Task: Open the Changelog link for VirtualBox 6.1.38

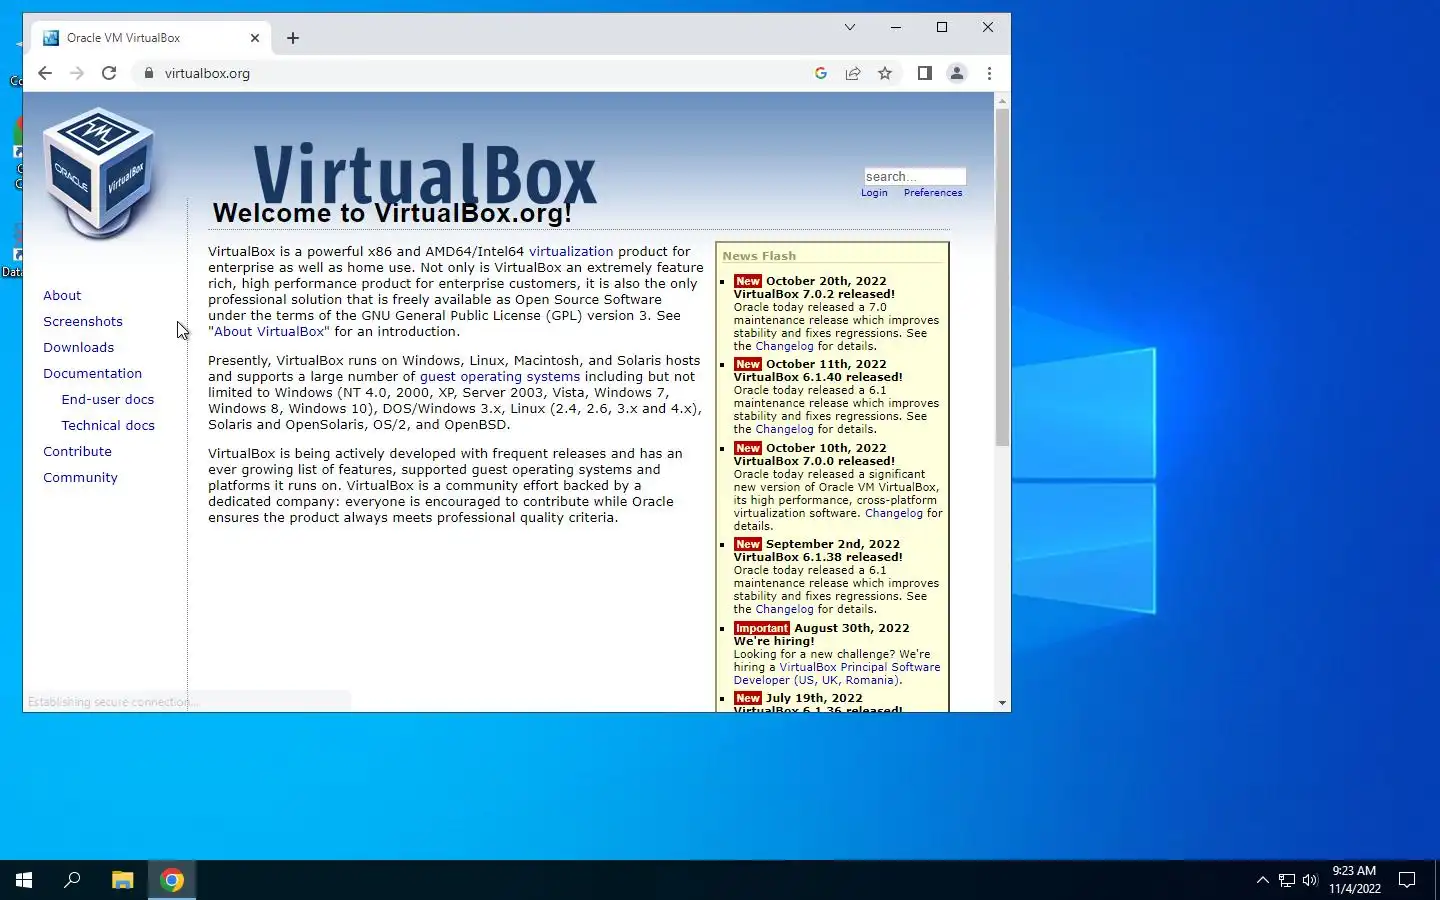Action: pos(784,610)
